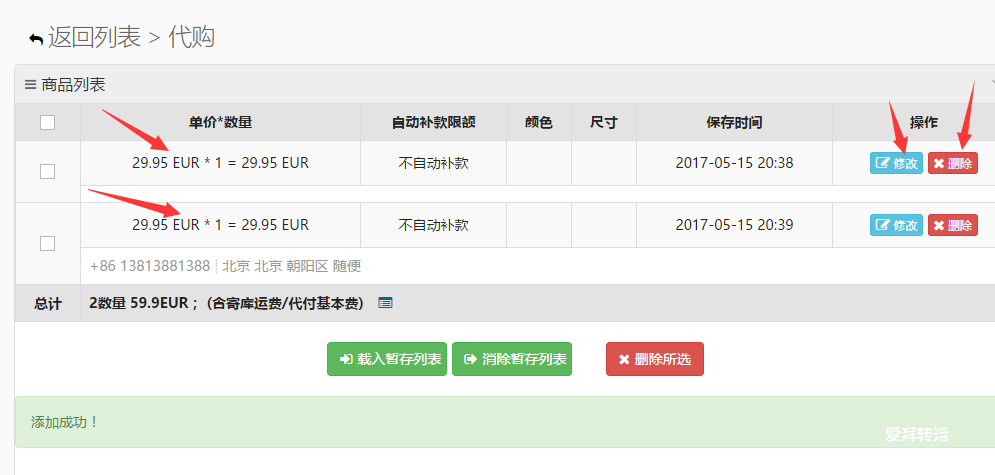This screenshot has height=475, width=995.
Task: Click 修改 for the 20:39 item
Action: (x=896, y=224)
